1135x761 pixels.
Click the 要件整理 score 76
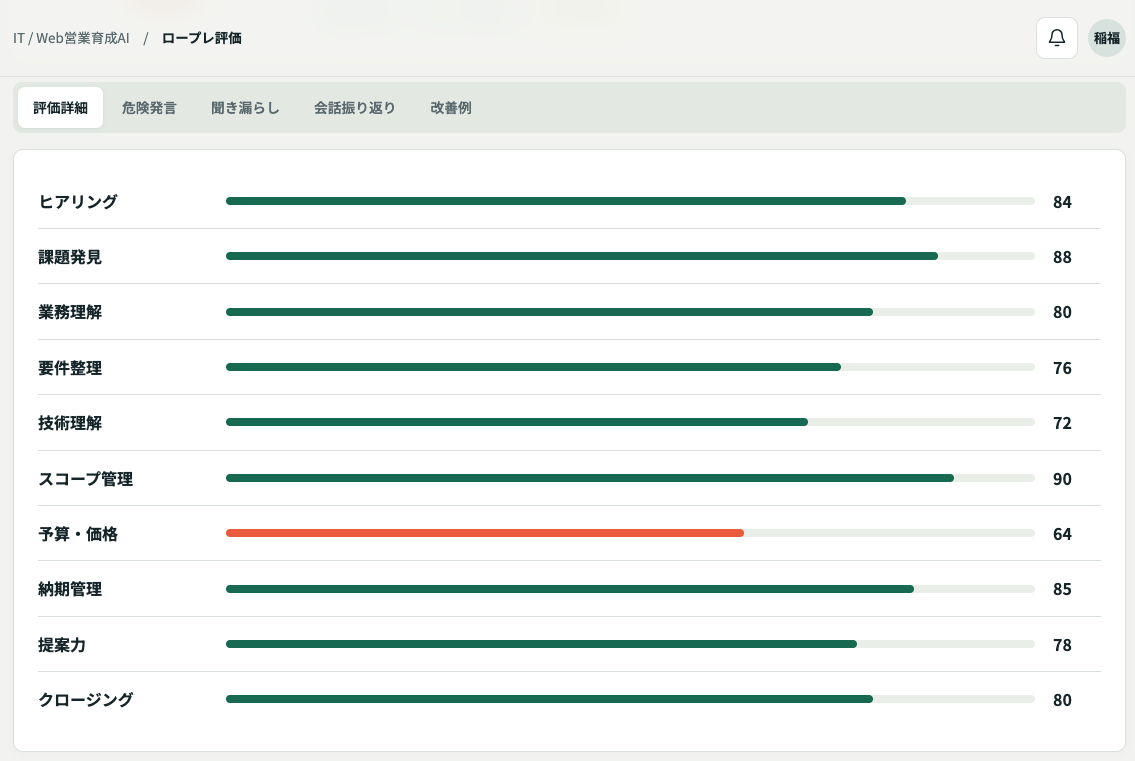(1062, 368)
